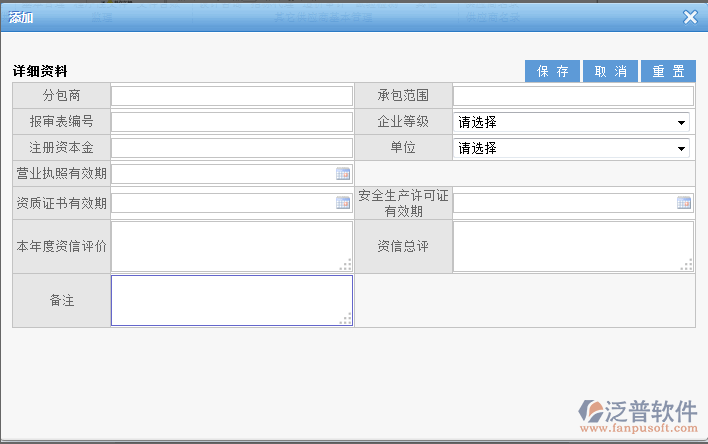Close the 添加 dialog
The image size is (708, 444).
click(x=690, y=17)
